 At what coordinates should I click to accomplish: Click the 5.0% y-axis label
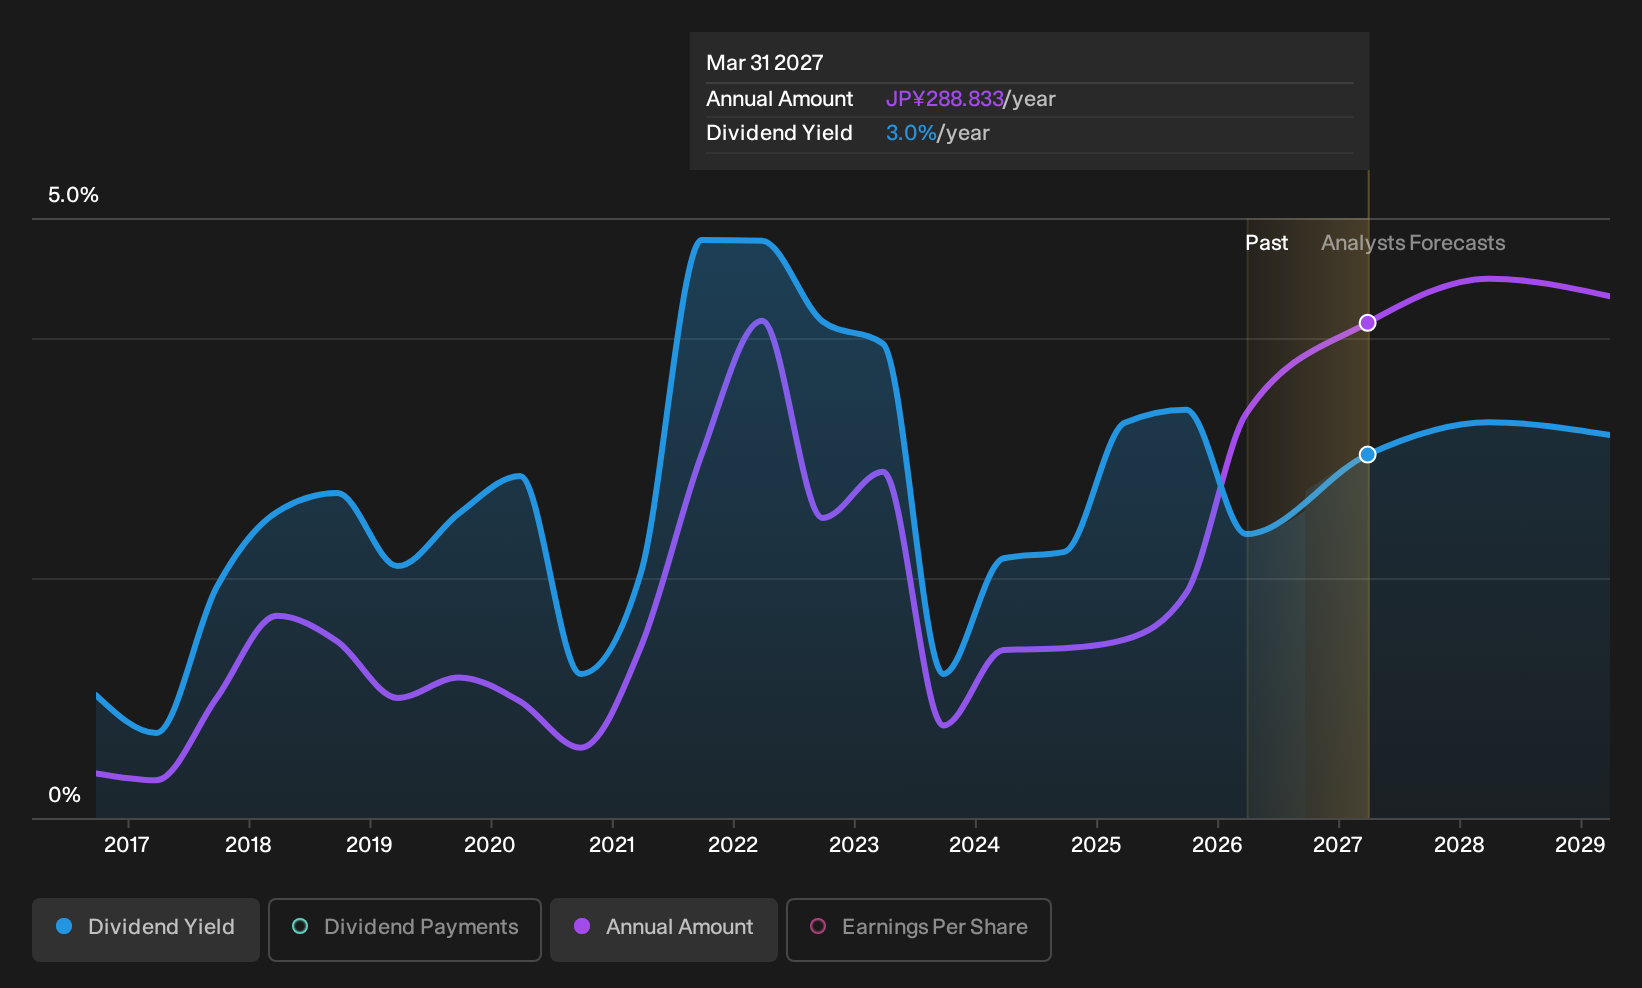tap(73, 195)
